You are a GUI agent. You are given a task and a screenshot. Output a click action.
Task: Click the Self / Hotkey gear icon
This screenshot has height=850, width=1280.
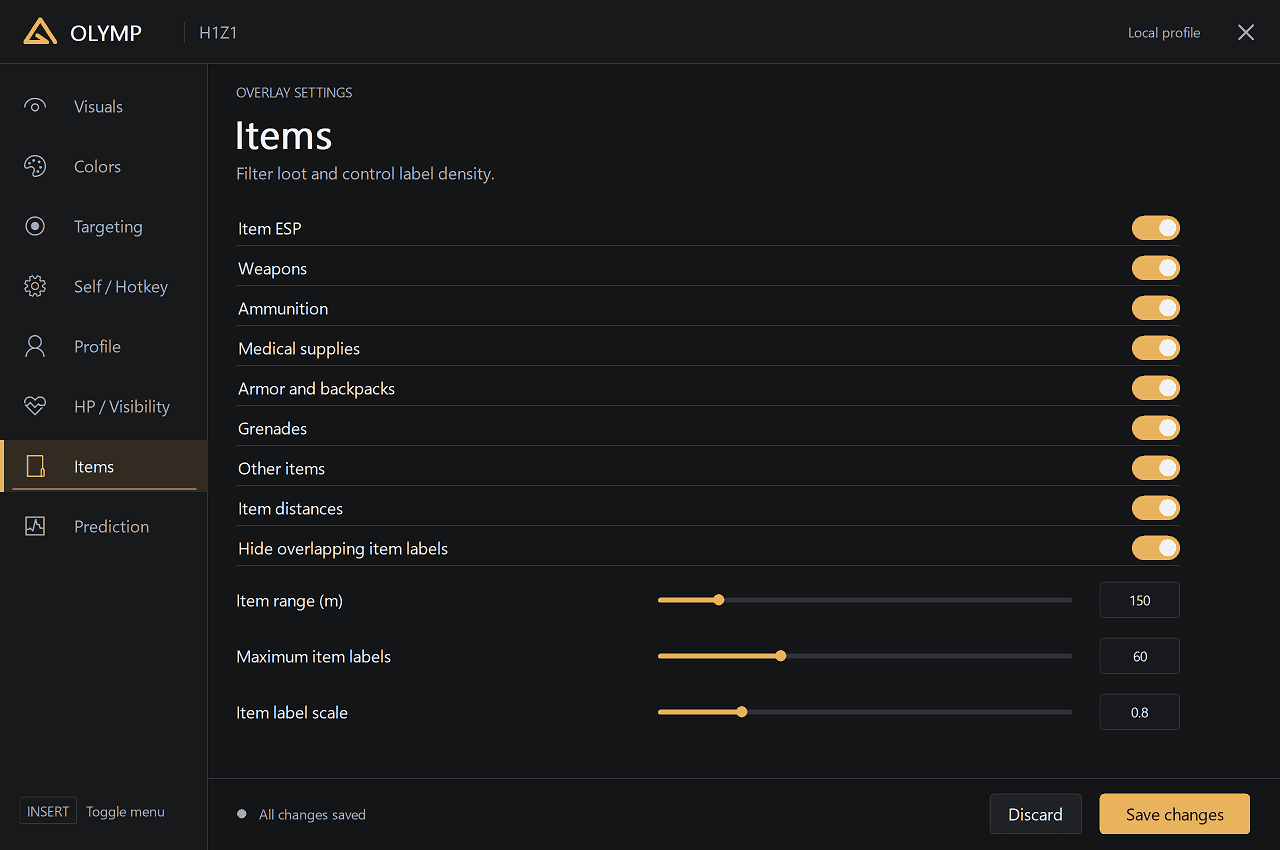click(35, 286)
